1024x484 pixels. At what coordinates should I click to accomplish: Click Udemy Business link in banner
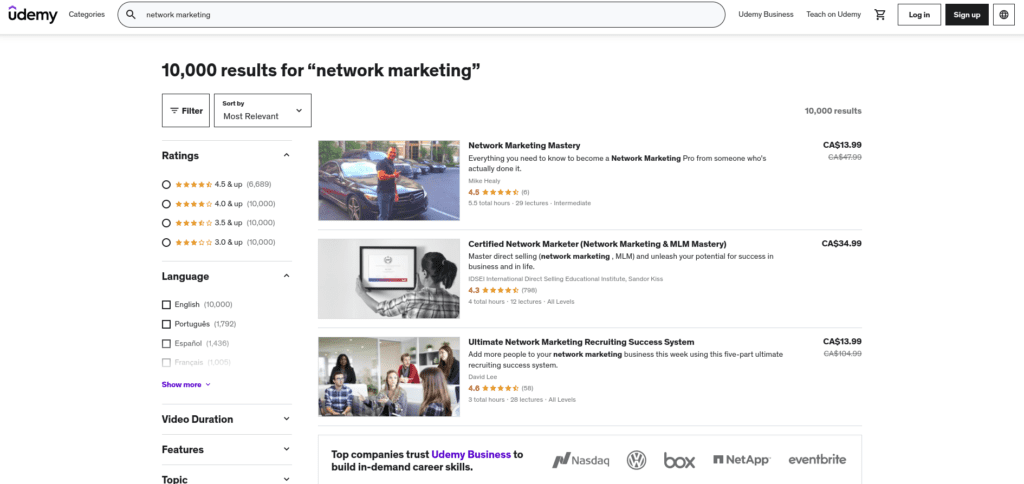click(471, 455)
